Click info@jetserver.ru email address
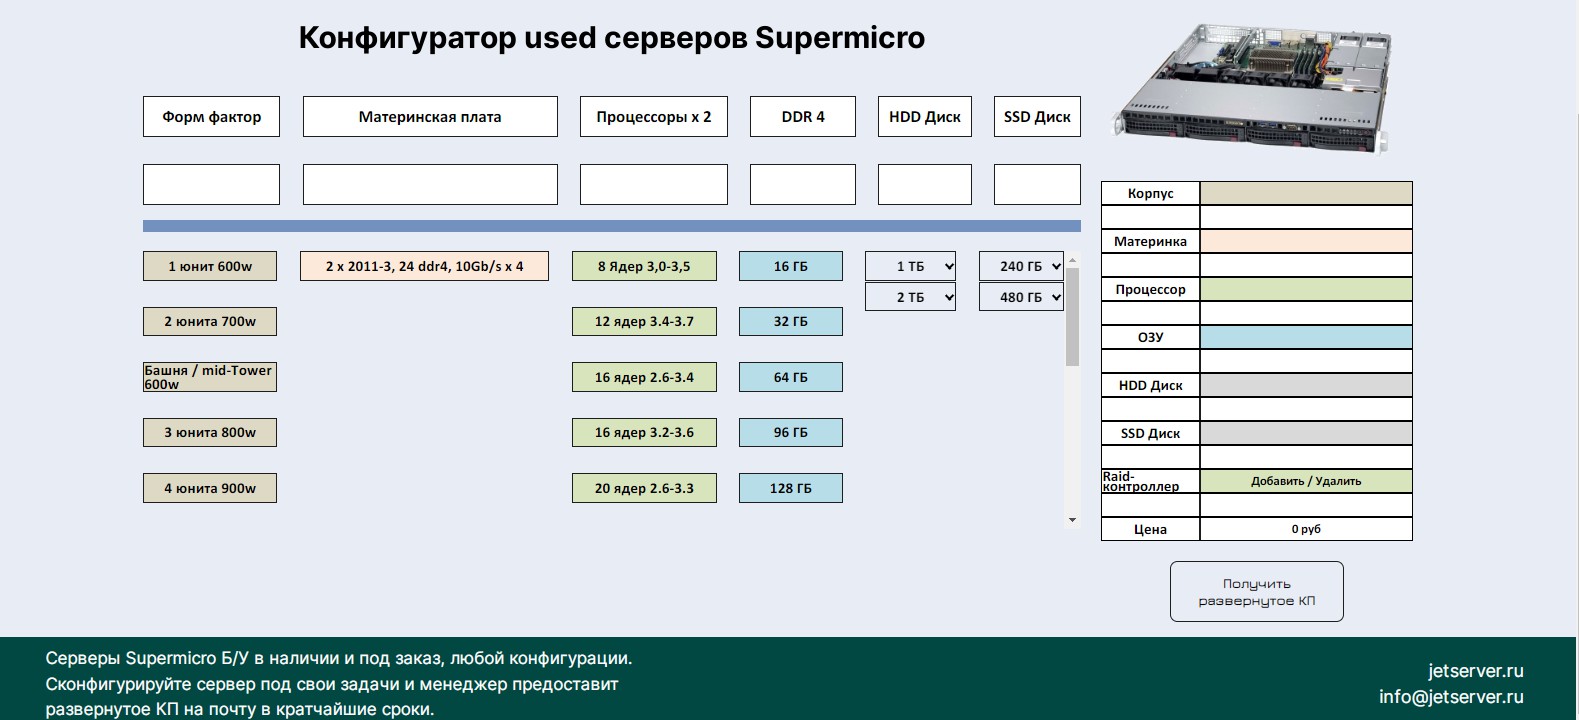The height and width of the screenshot is (720, 1579). point(1451,697)
